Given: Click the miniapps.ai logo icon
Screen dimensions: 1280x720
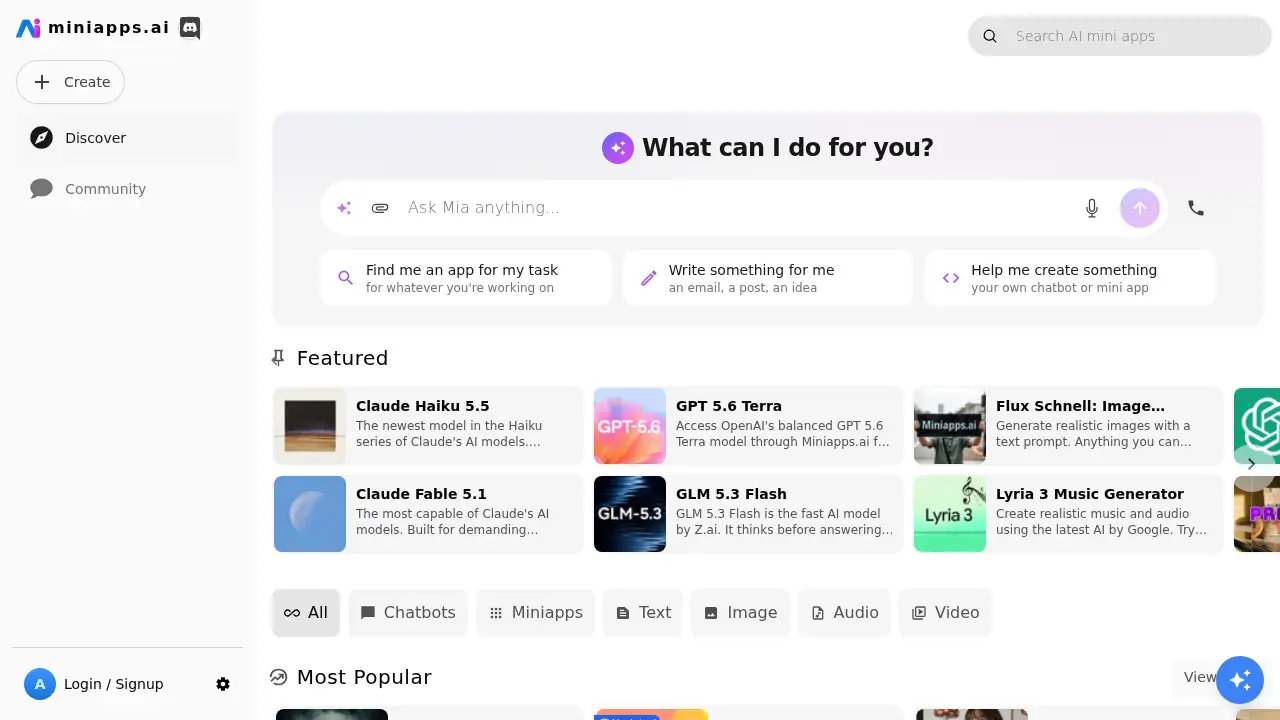Looking at the screenshot, I should tap(28, 28).
